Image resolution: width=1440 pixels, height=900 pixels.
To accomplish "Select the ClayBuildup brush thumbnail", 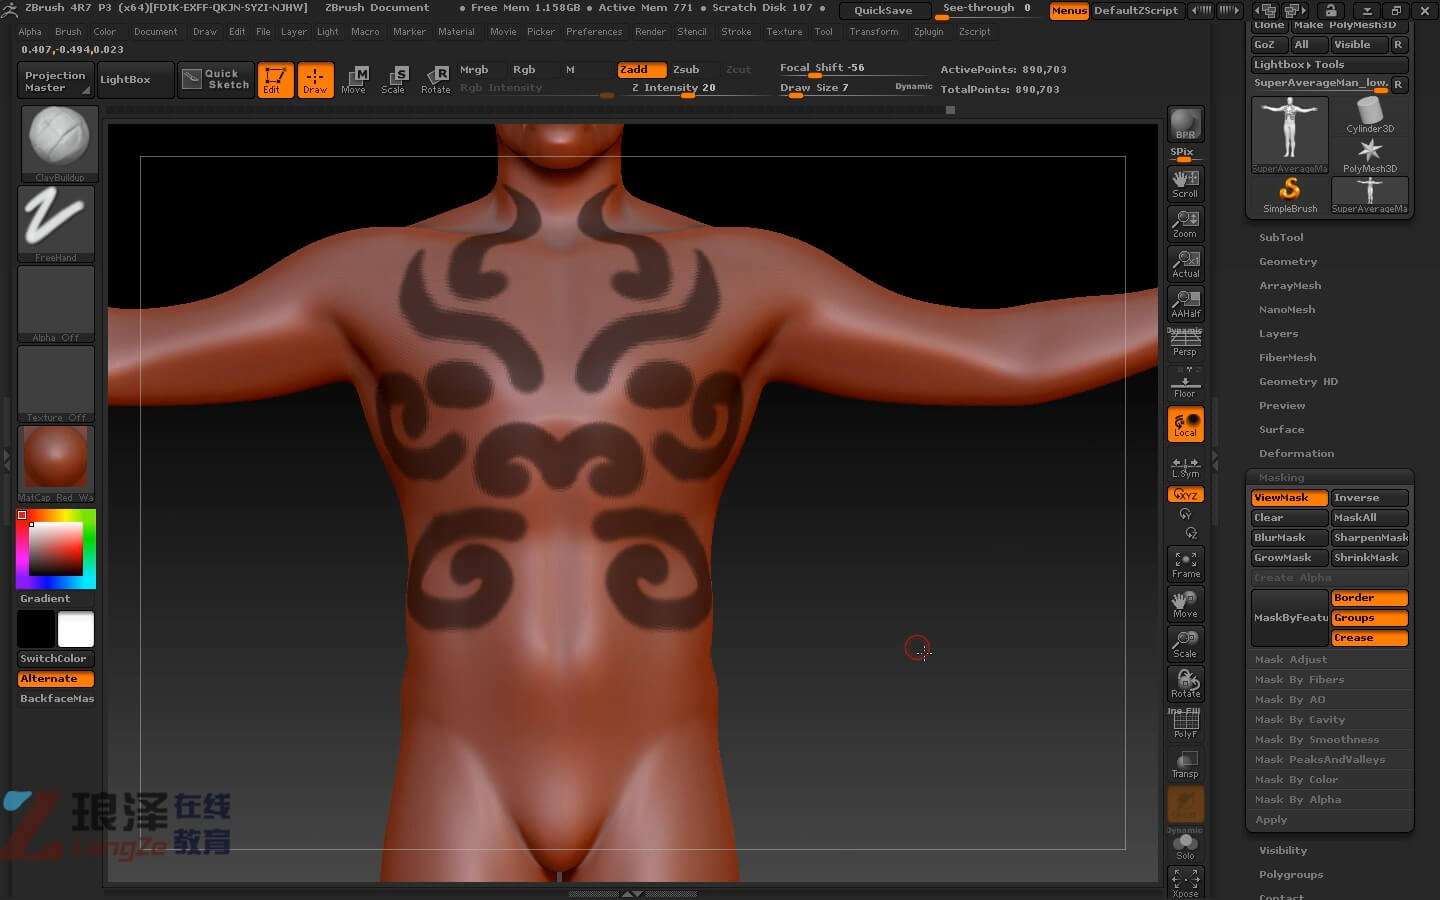I will pyautogui.click(x=58, y=141).
